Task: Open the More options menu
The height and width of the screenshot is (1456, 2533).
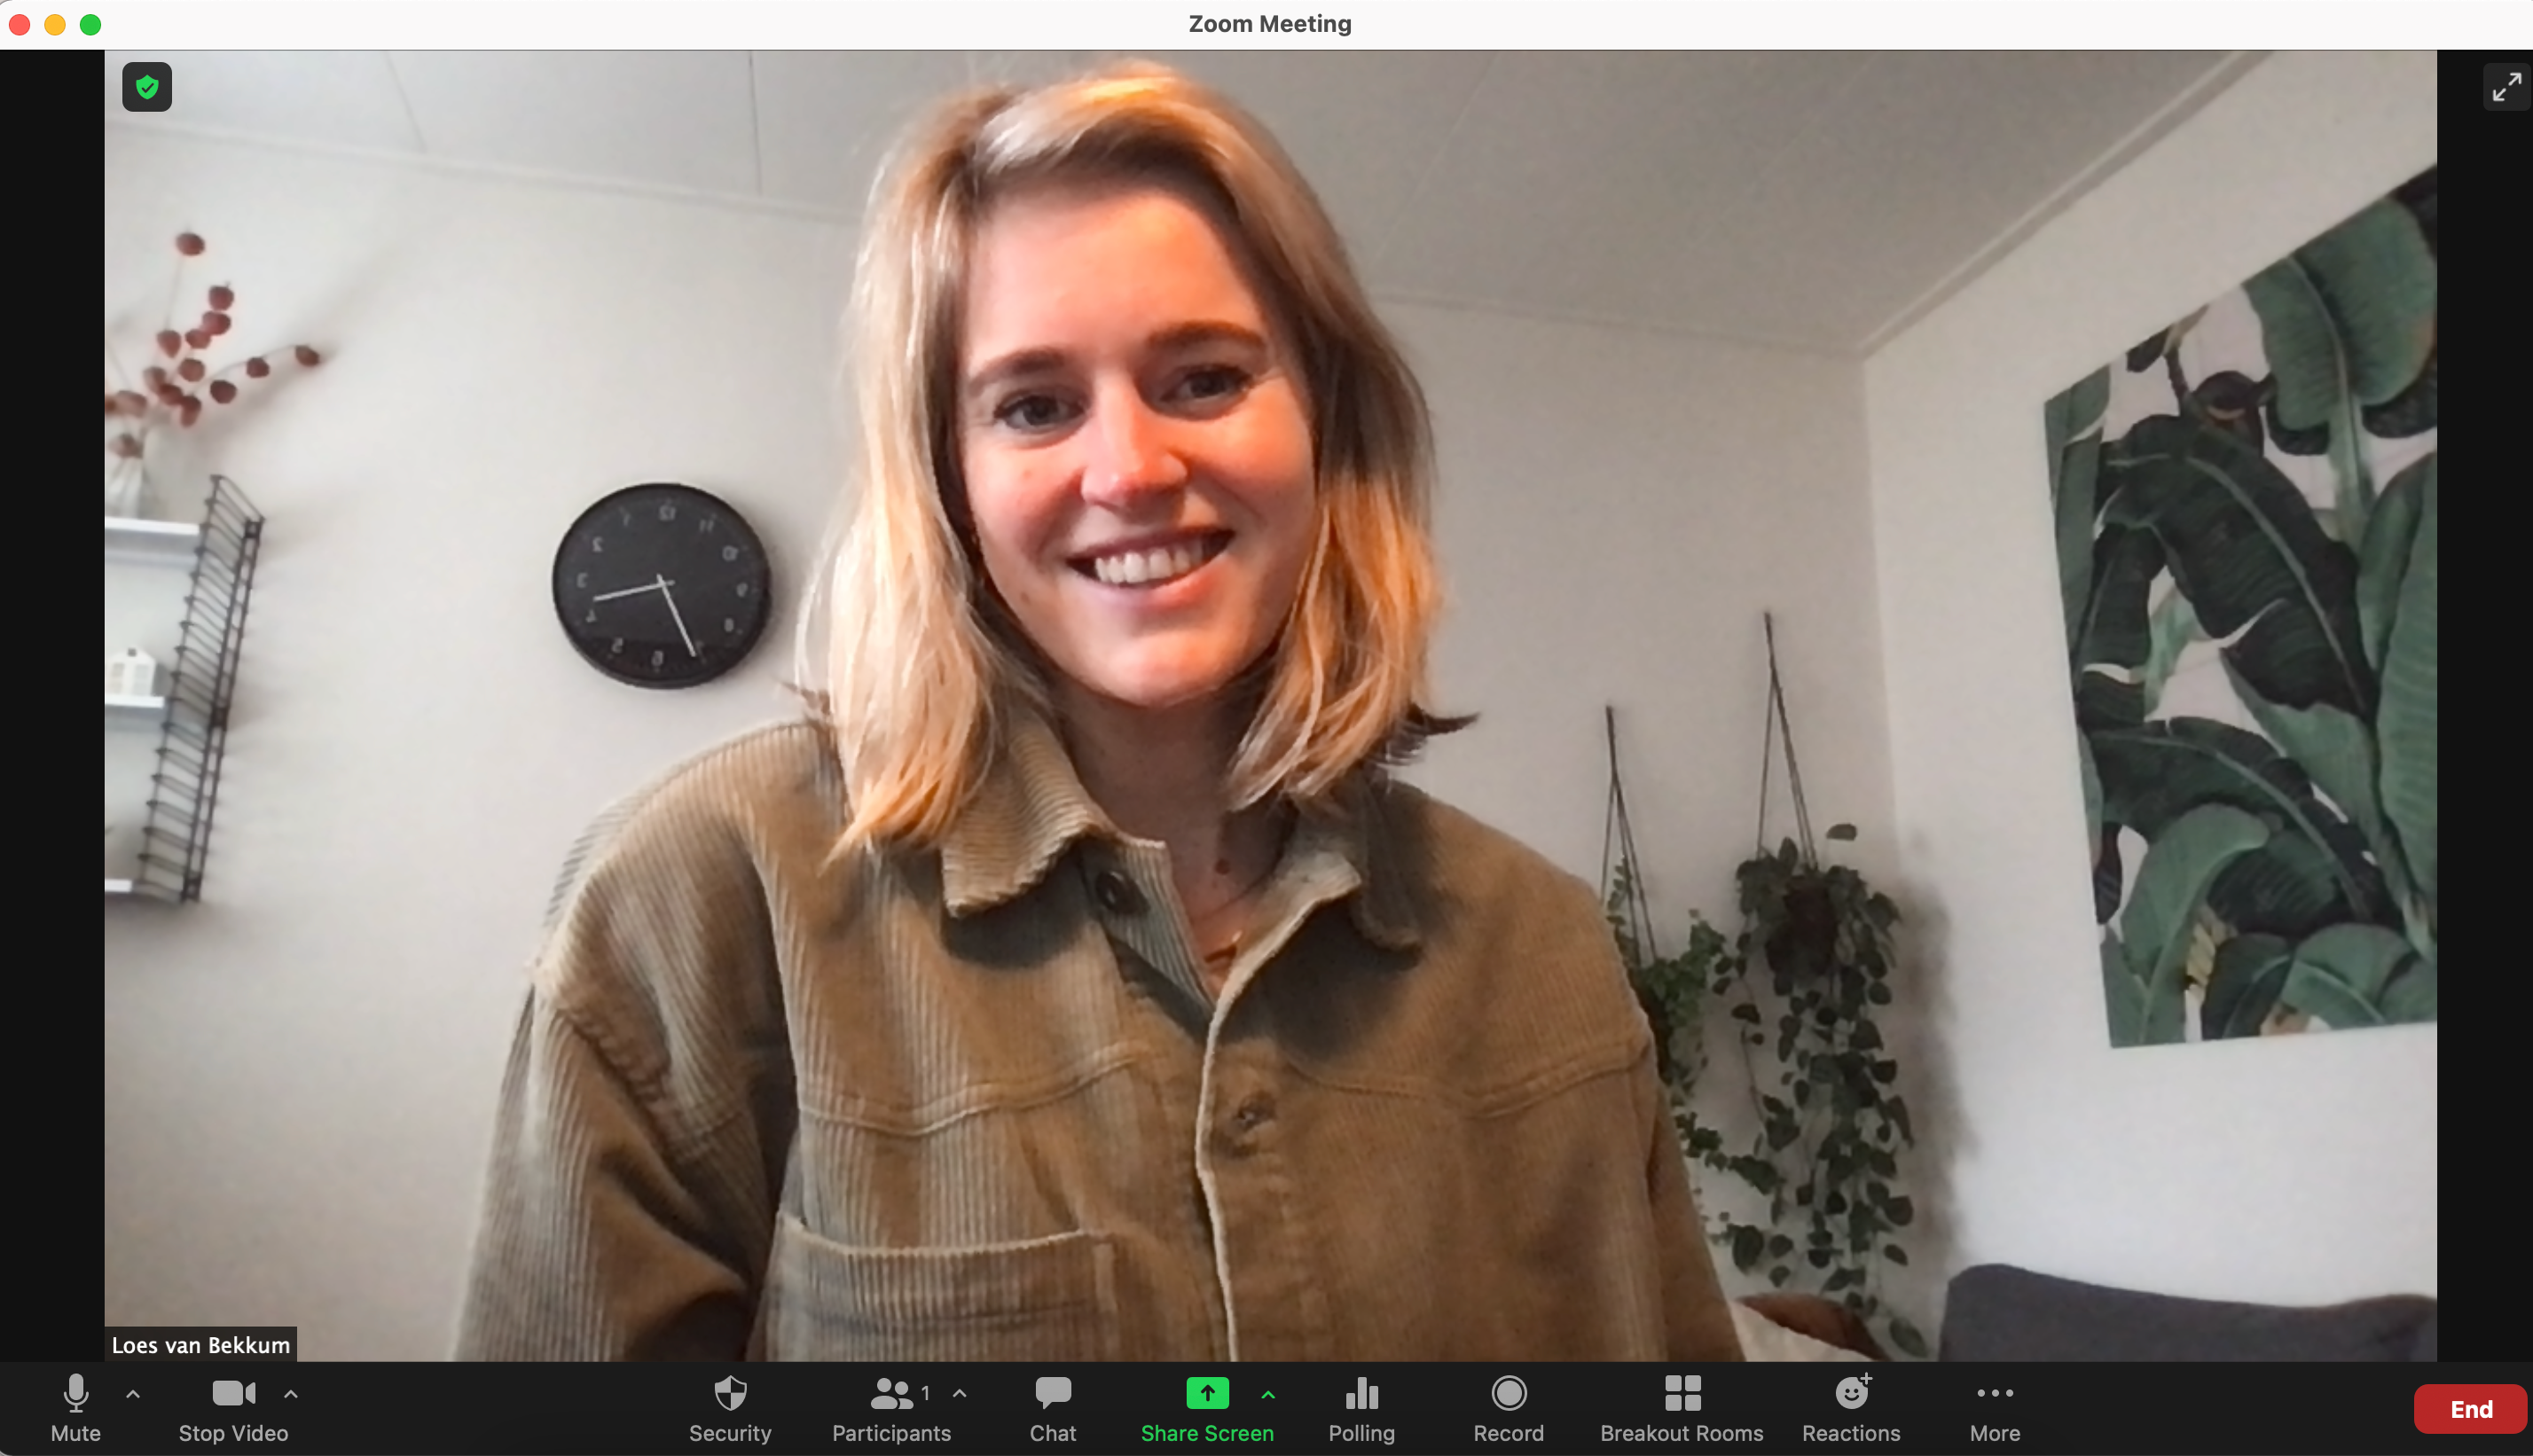Action: pos(1995,1408)
